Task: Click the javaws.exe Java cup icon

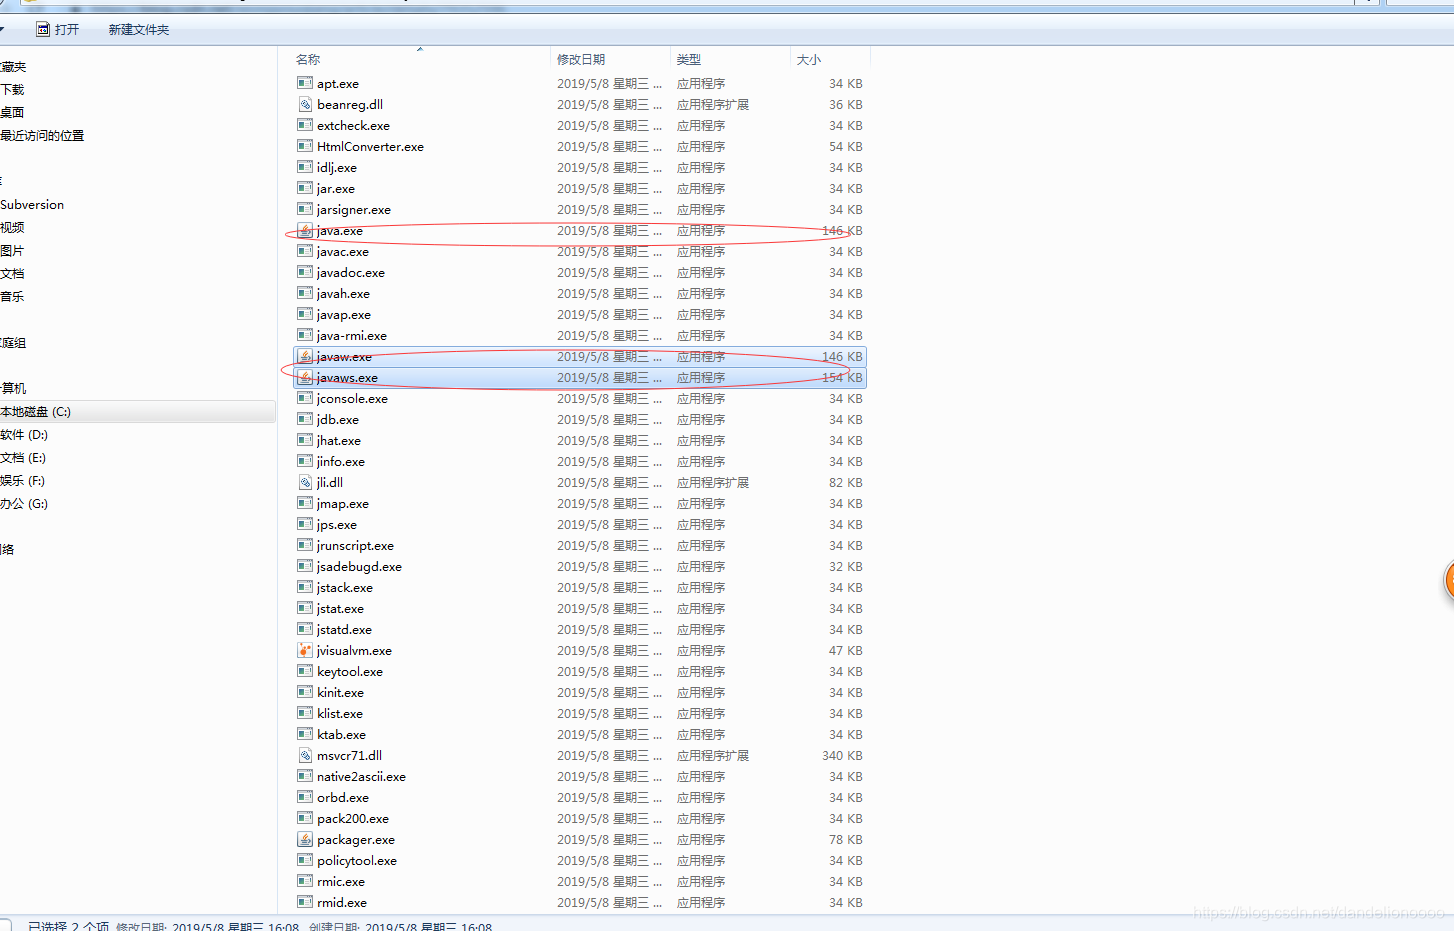Action: 305,377
